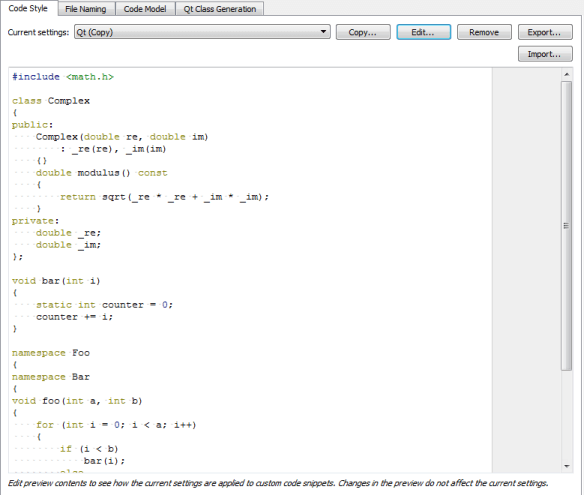The image size is (584, 495).
Task: Open the Qt Class Generation tab
Action: pos(220,9)
